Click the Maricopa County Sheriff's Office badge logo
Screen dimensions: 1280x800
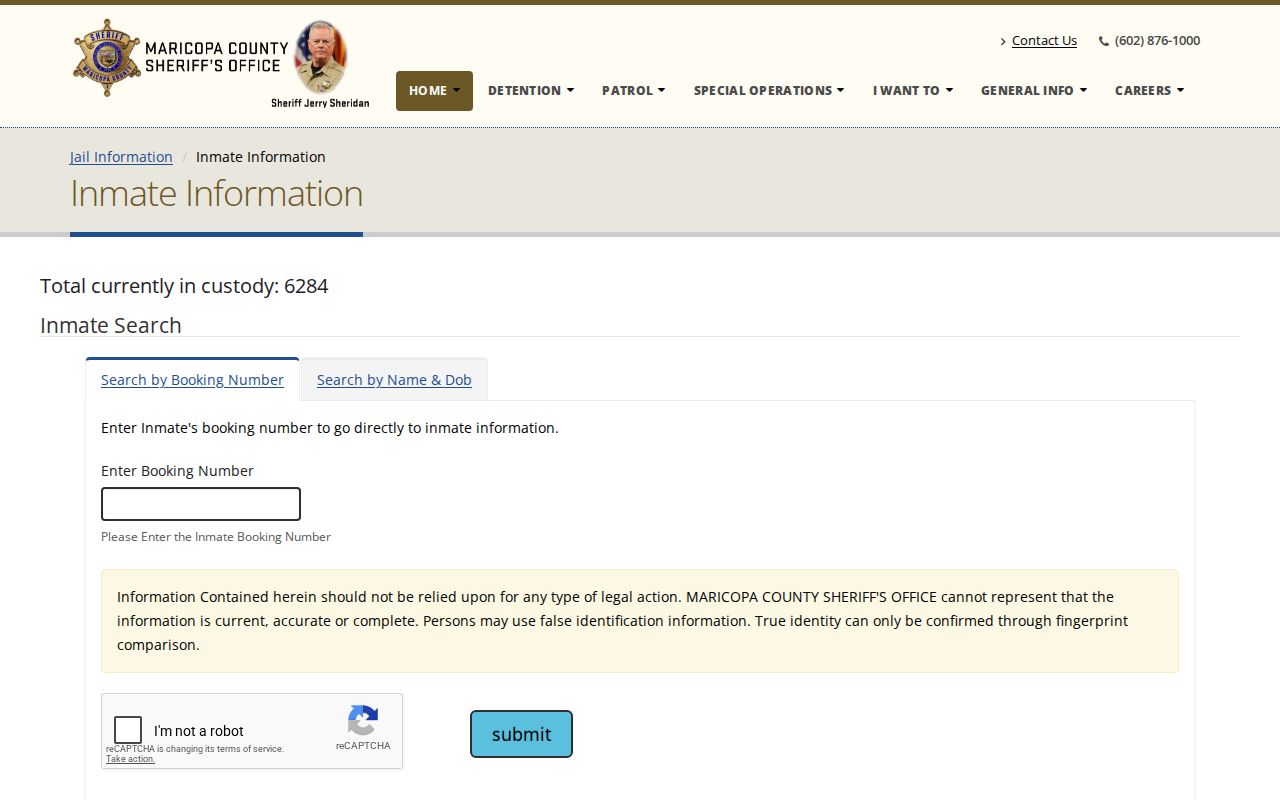(x=107, y=57)
